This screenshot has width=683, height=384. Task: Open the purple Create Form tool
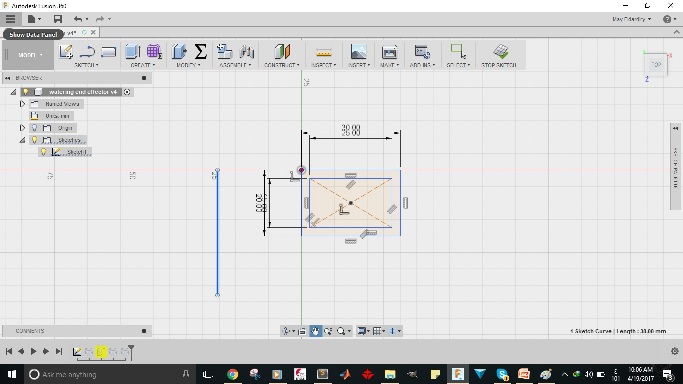pos(154,52)
